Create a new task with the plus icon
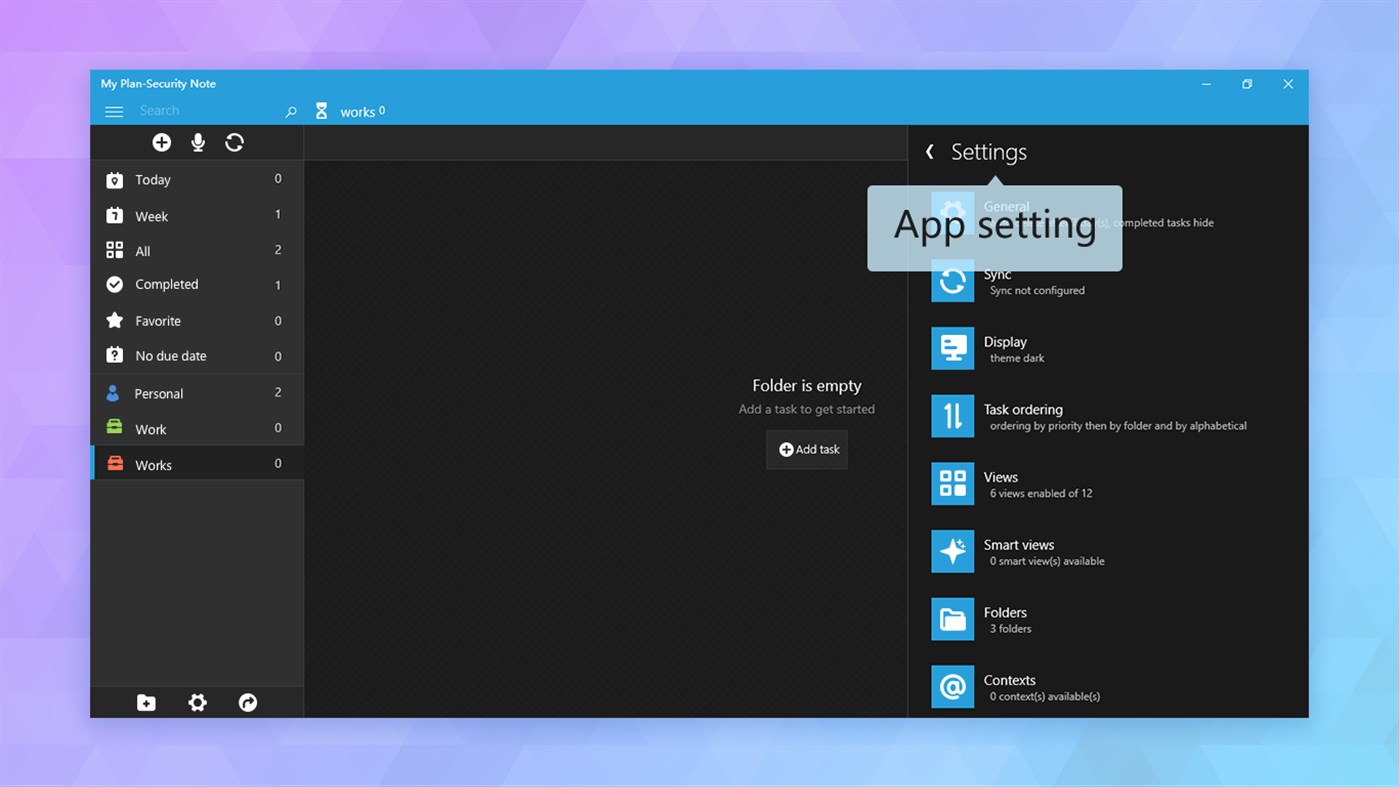This screenshot has height=787, width=1399. [161, 142]
